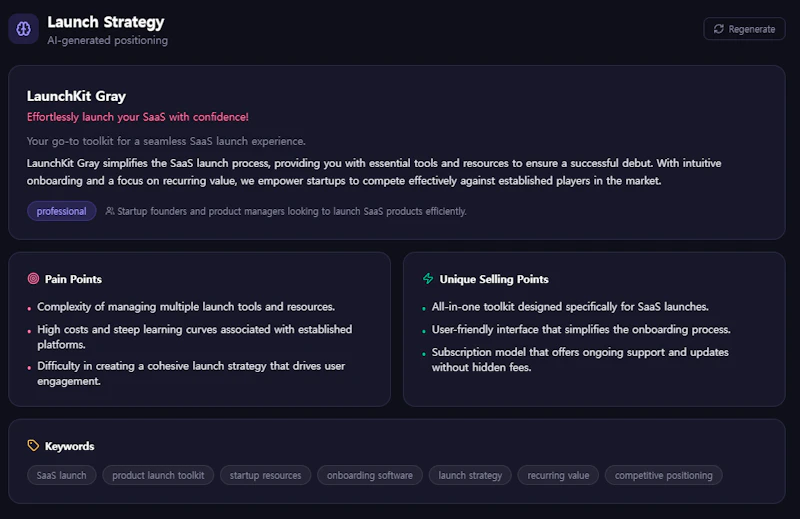Click 'High costs and steep learning curves' bullet
The width and height of the screenshot is (800, 519).
click(194, 337)
